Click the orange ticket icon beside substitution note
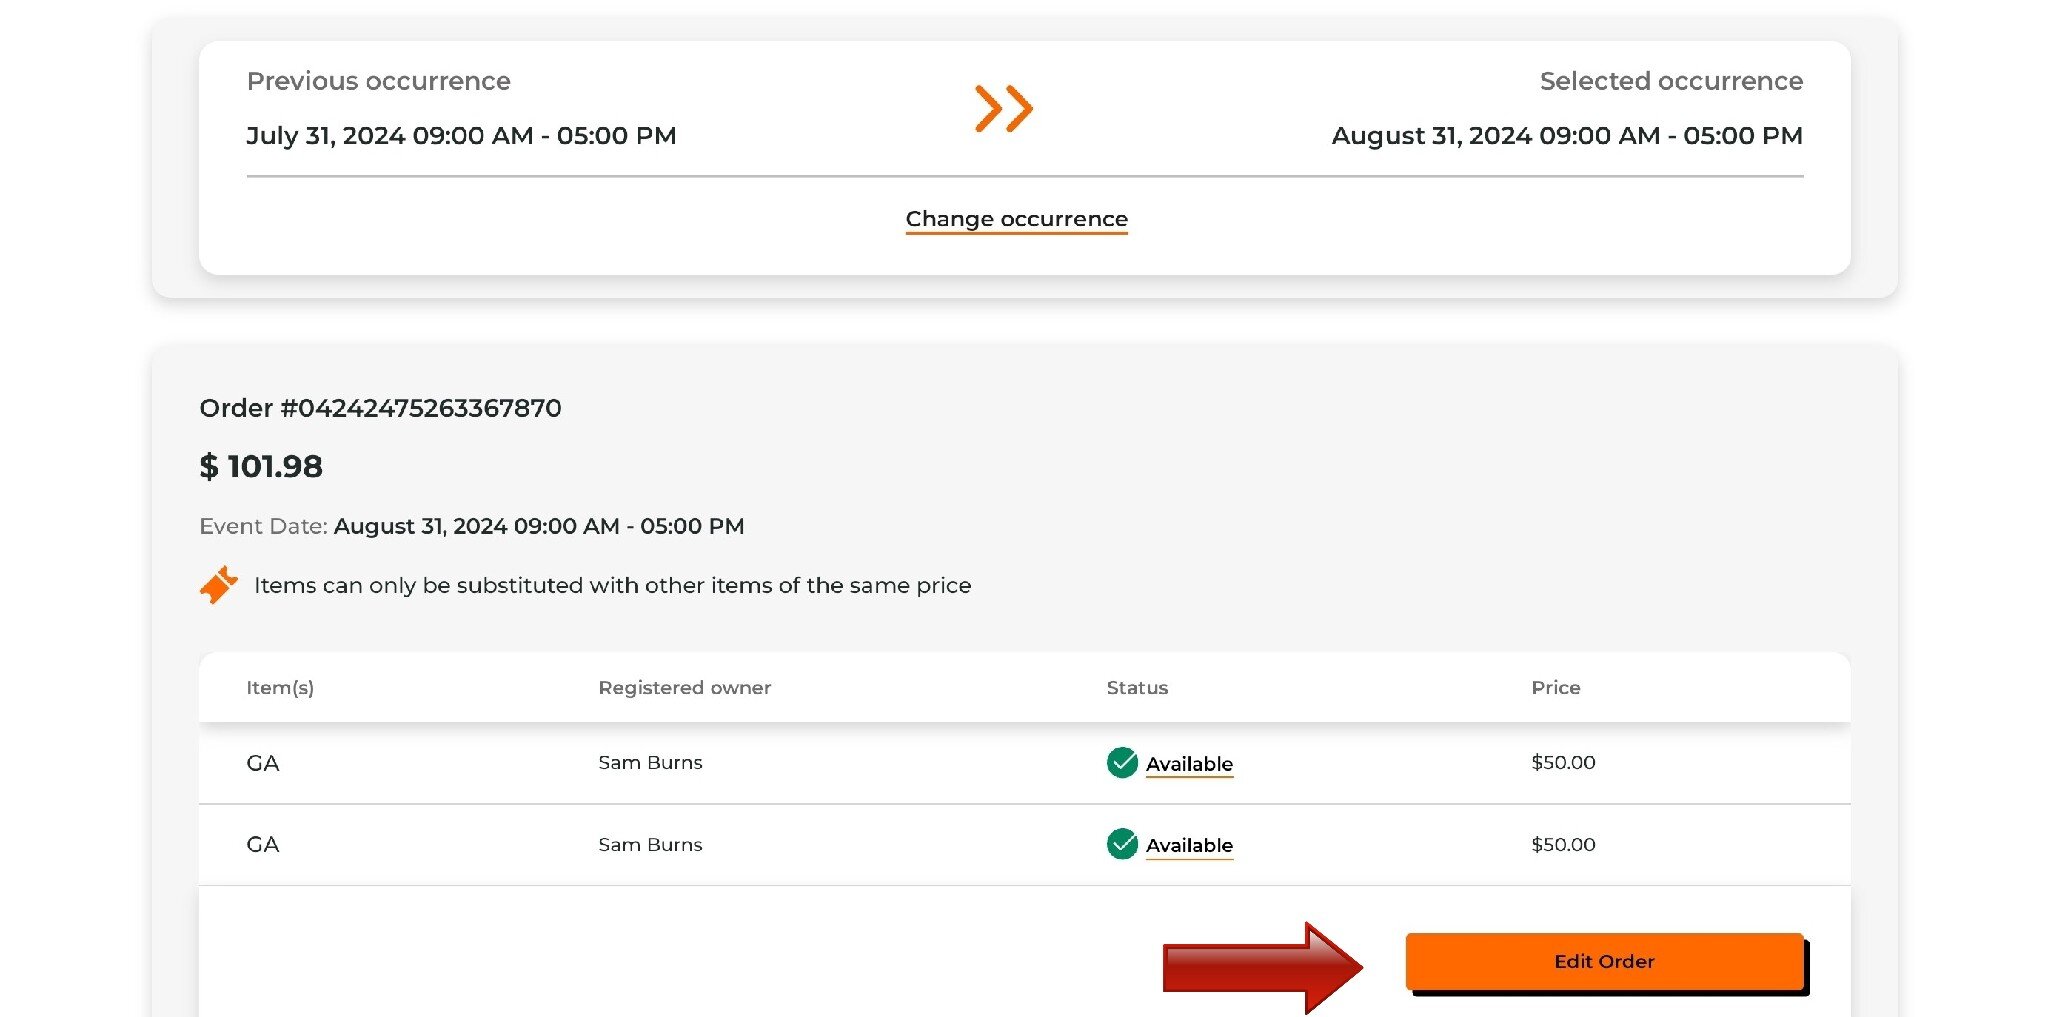The height and width of the screenshot is (1017, 2048). (218, 585)
